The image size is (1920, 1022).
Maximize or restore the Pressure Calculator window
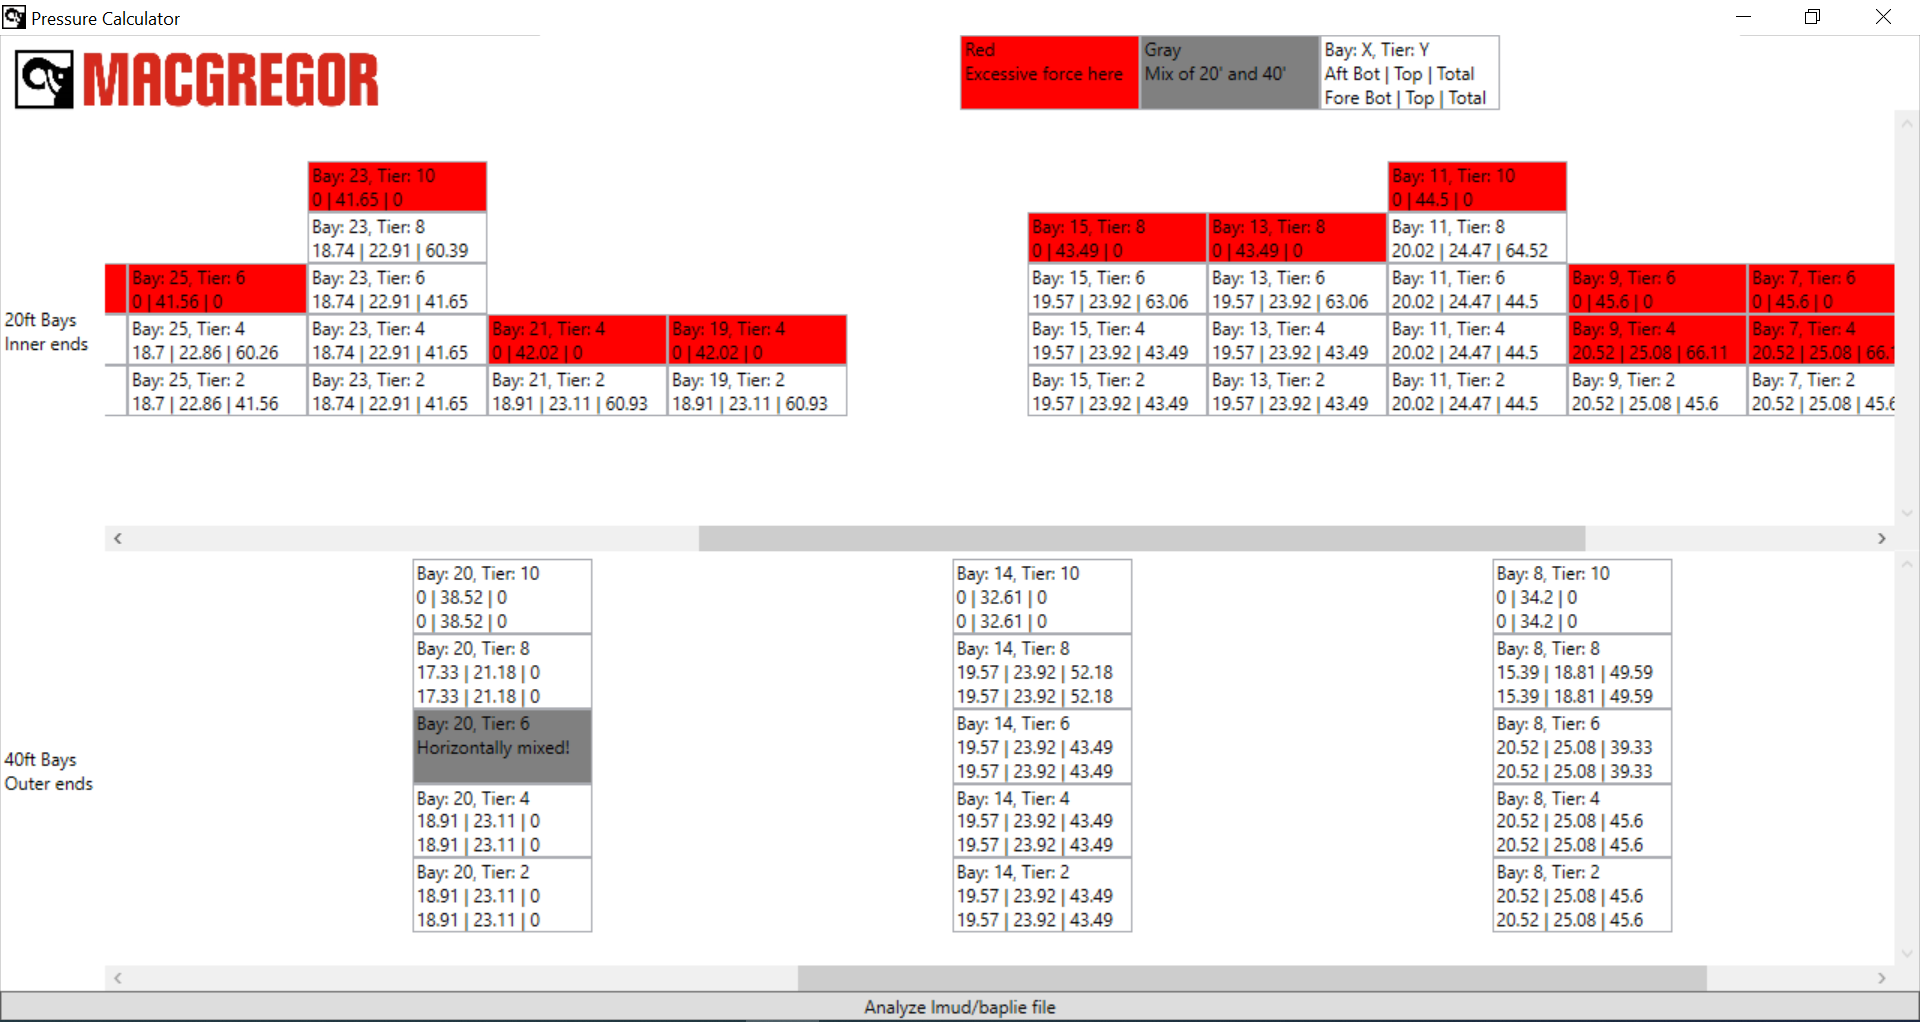coord(1812,17)
